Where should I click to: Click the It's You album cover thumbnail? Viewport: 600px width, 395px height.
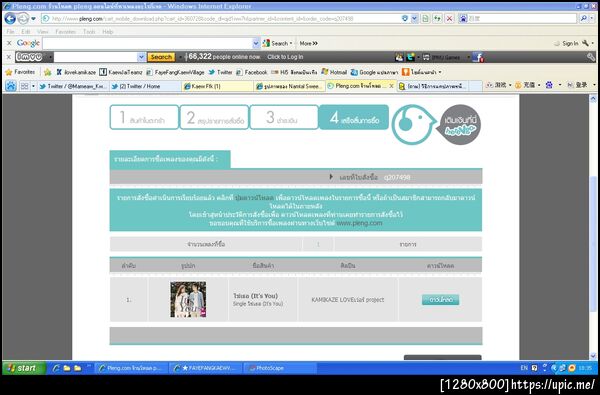pyautogui.click(x=188, y=299)
